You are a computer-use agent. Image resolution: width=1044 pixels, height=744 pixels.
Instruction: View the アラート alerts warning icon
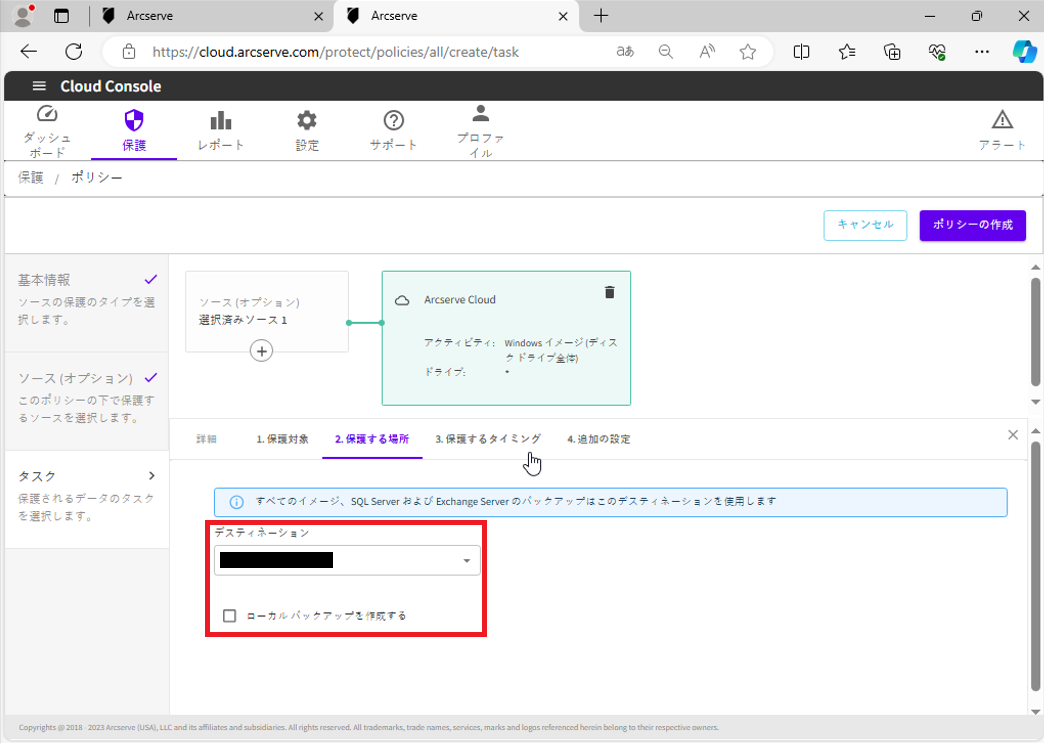click(1002, 121)
